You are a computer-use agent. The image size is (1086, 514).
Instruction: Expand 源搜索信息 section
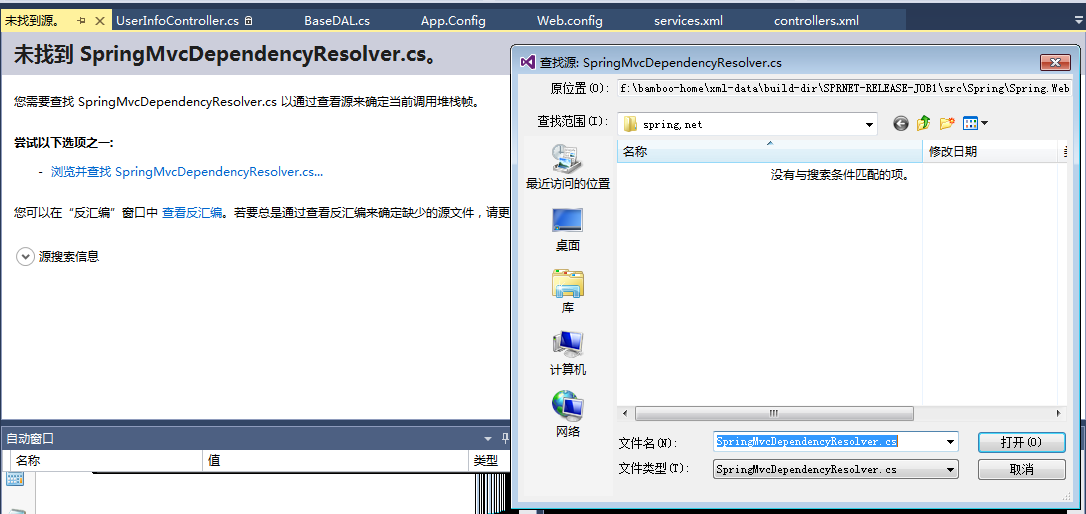coord(25,257)
